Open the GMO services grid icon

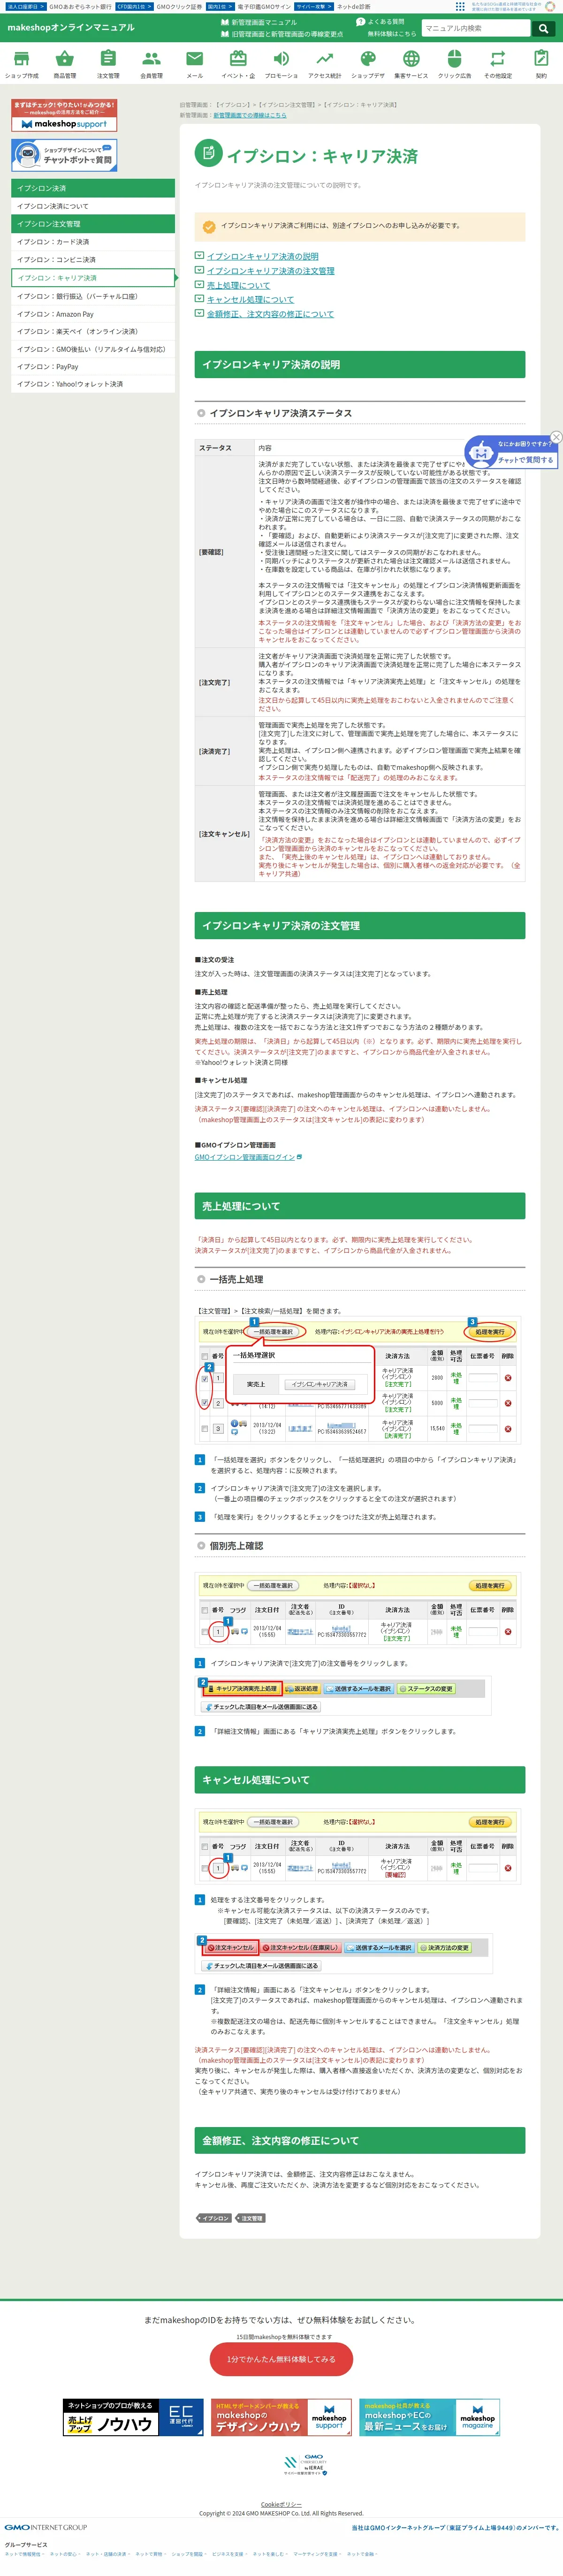(460, 6)
